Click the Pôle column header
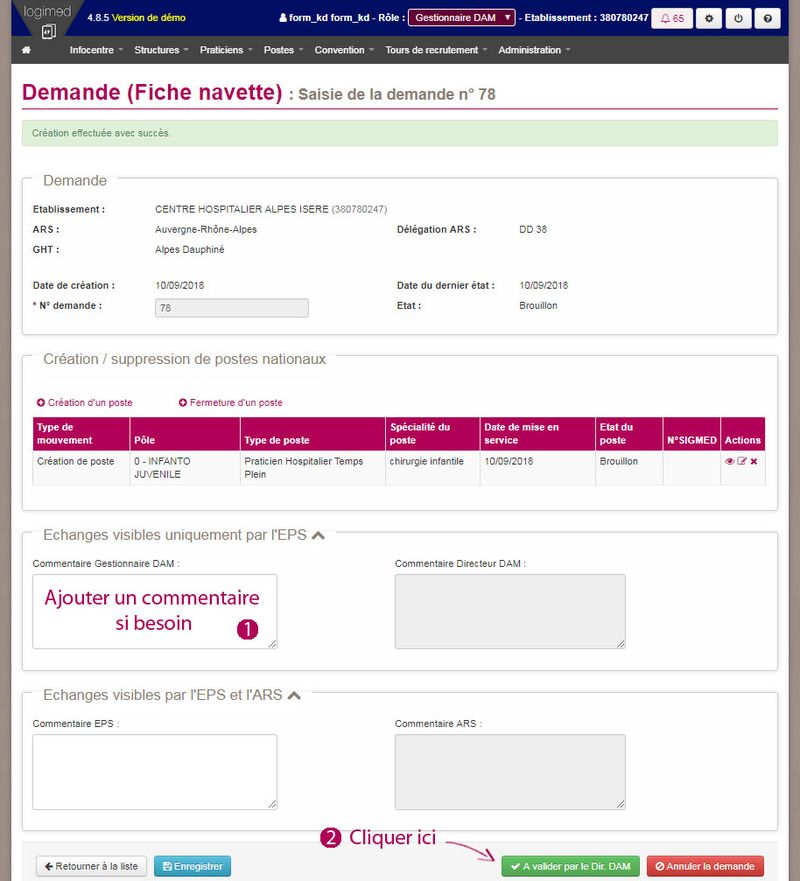The width and height of the screenshot is (800, 881). [x=185, y=434]
